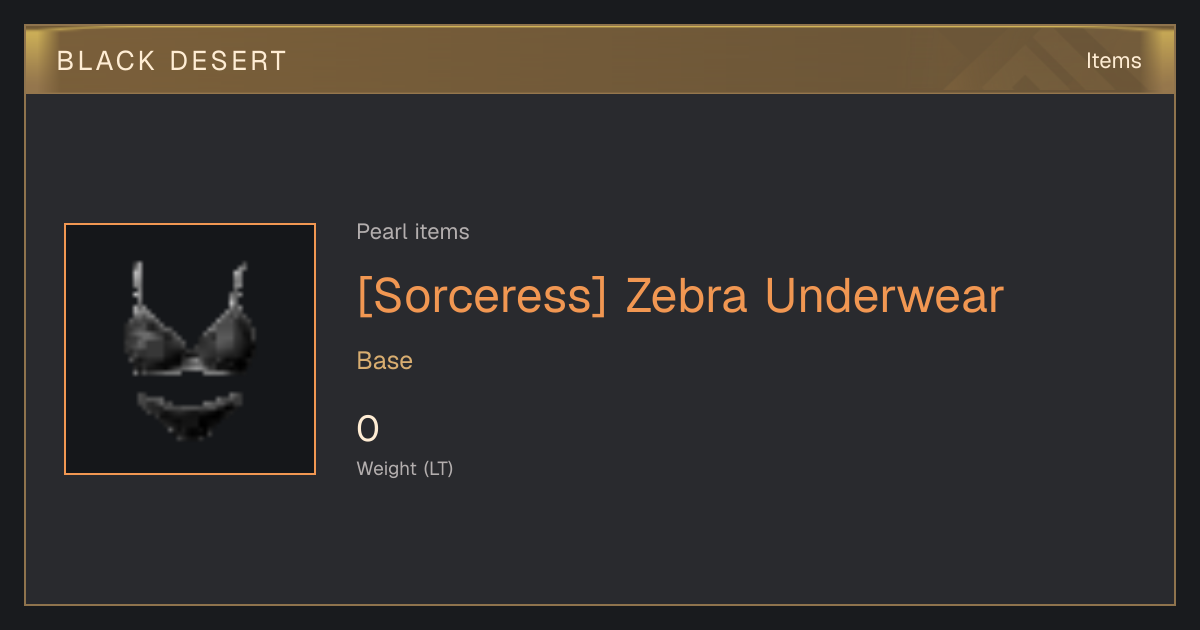
Task: Click the word Pearl above the title
Action: click(x=379, y=232)
